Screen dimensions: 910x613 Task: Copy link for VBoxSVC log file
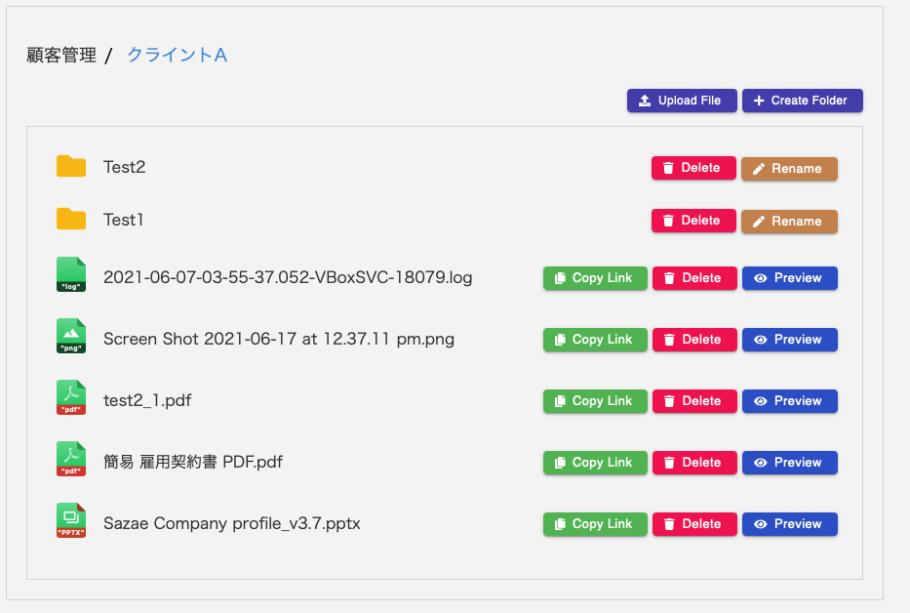pyautogui.click(x=594, y=278)
